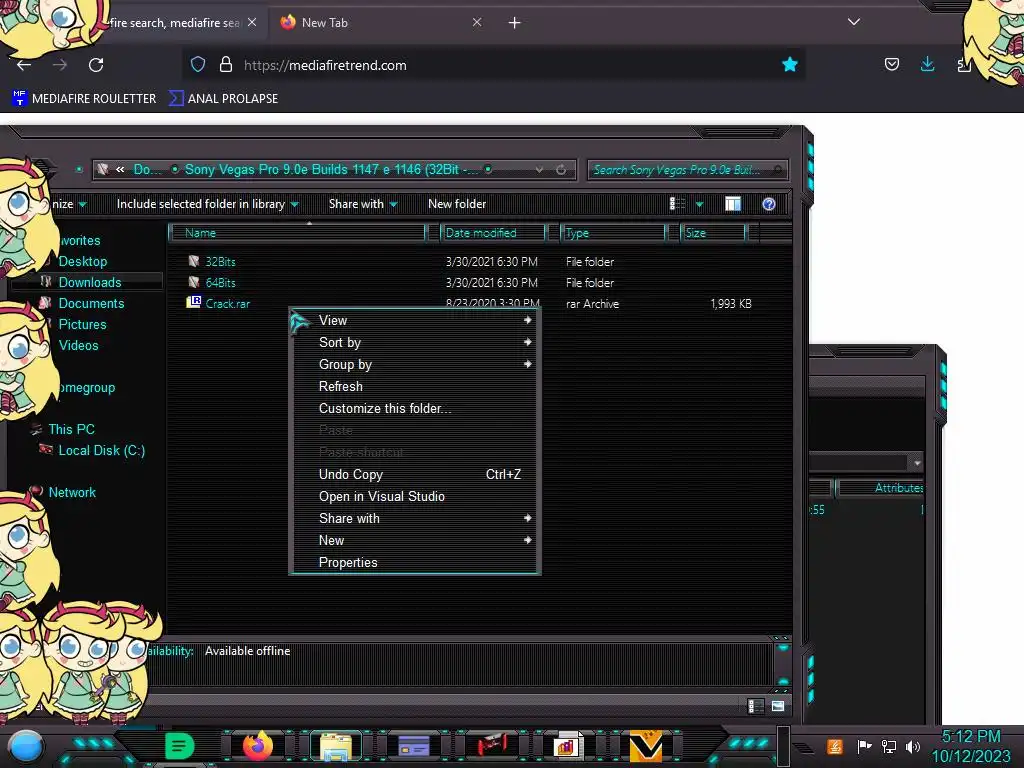Image resolution: width=1024 pixels, height=768 pixels.
Task: Open the MEDIAFIRE ROULETTER bookmark
Action: point(84,99)
